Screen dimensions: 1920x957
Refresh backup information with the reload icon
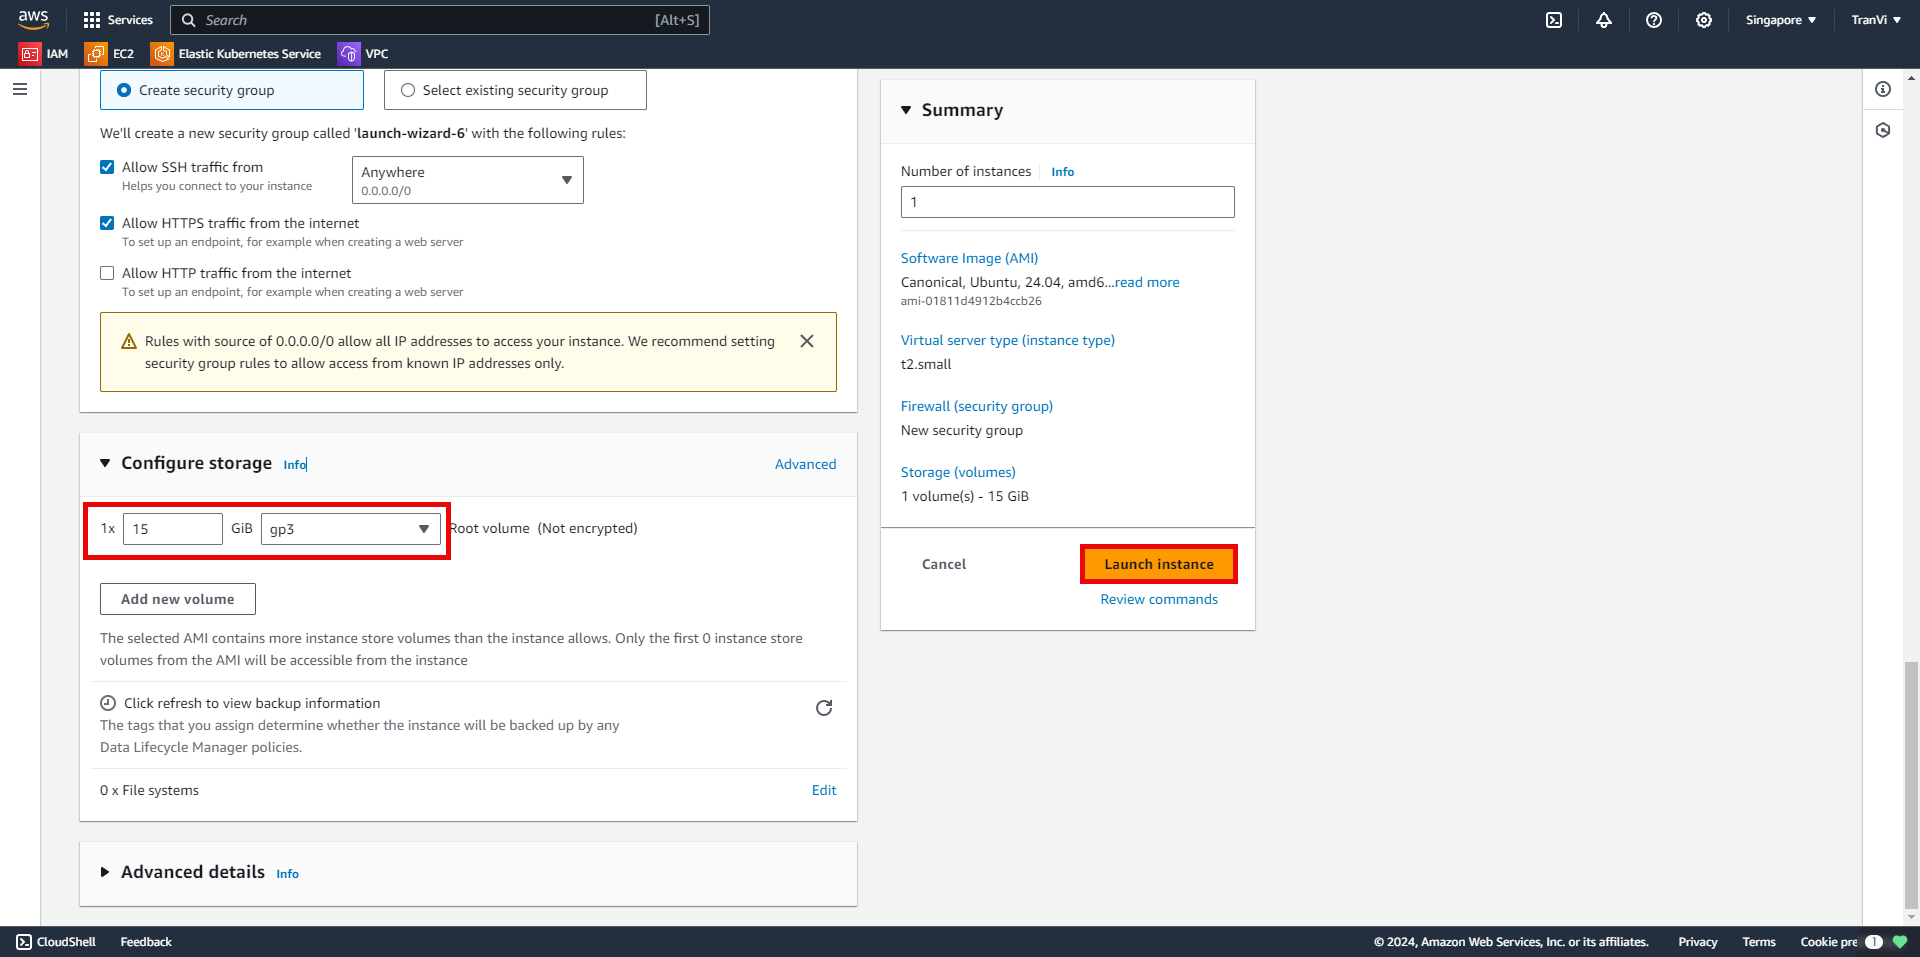click(824, 708)
